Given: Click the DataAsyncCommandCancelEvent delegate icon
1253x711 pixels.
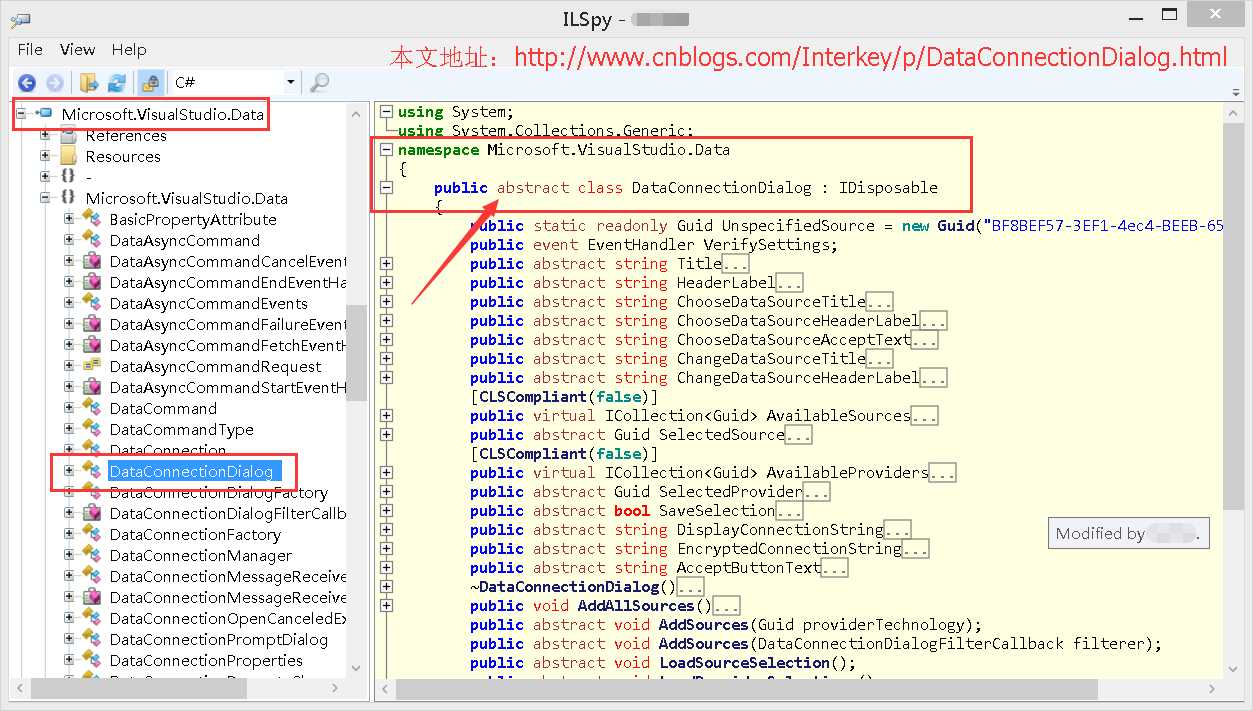Looking at the screenshot, I should click(92, 261).
